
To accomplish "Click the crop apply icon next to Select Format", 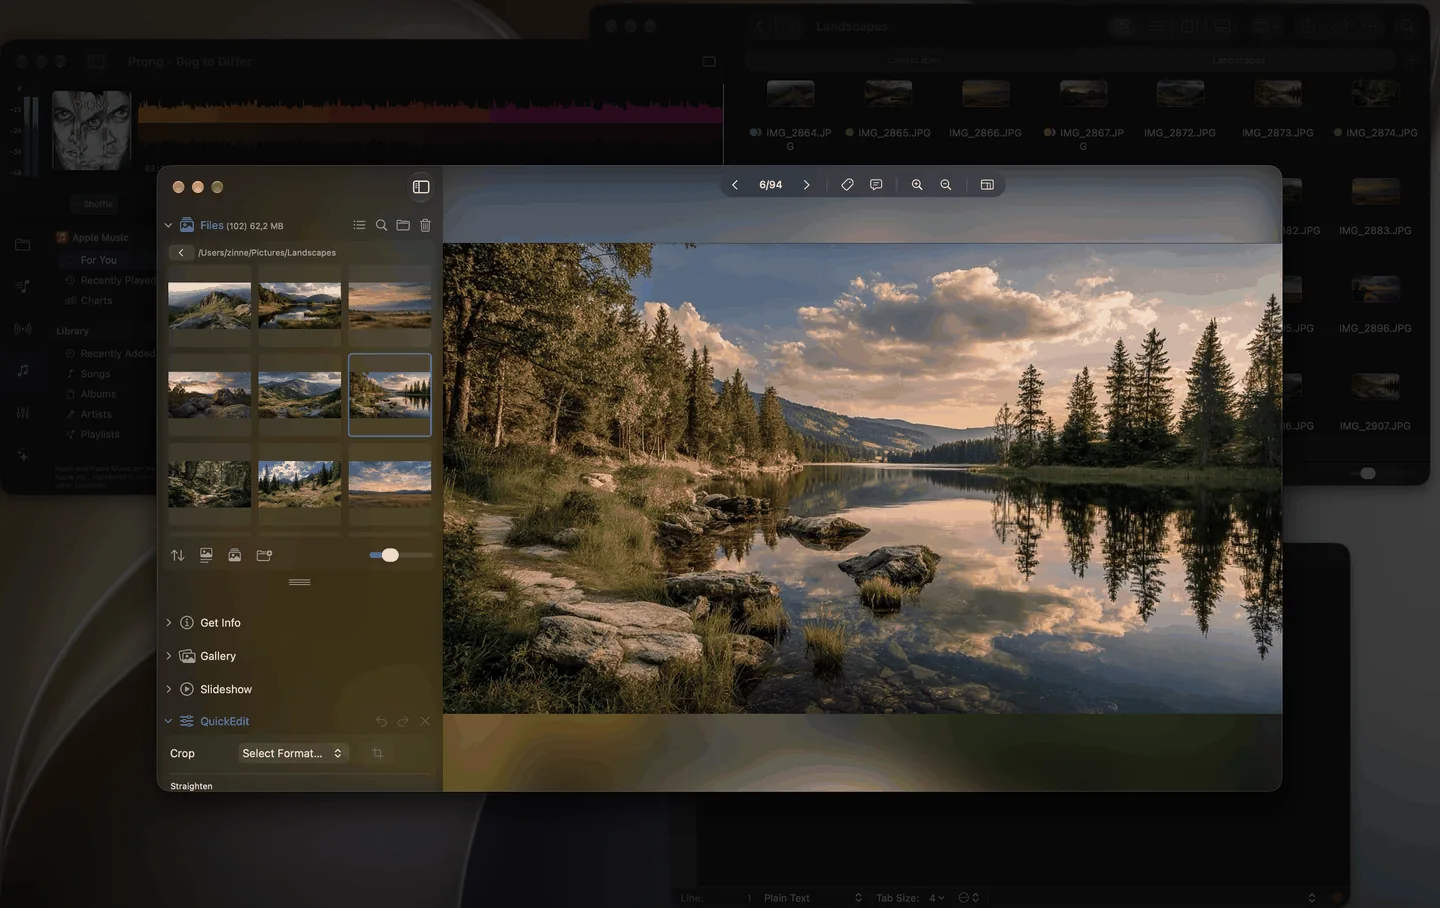I will point(377,753).
